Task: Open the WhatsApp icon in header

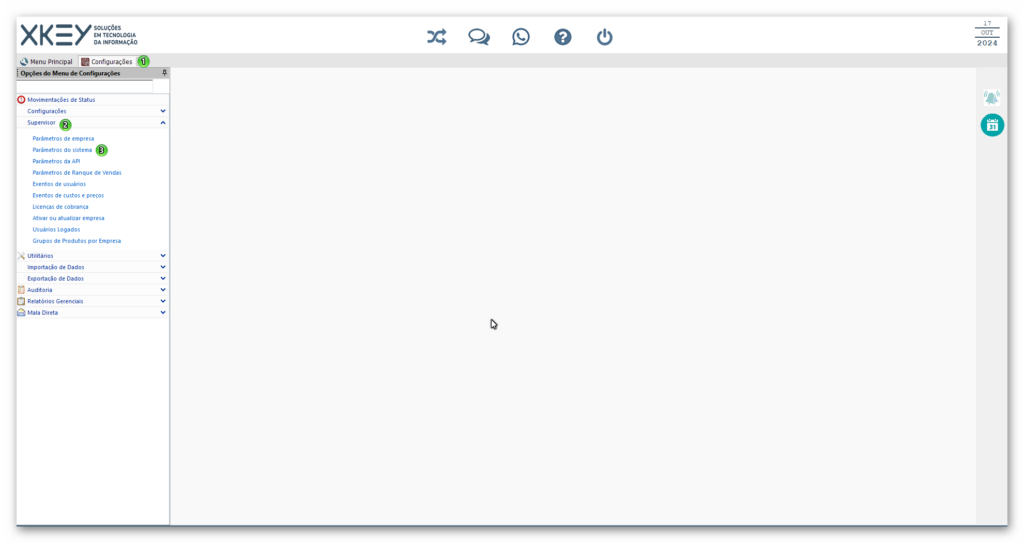Action: pyautogui.click(x=520, y=37)
